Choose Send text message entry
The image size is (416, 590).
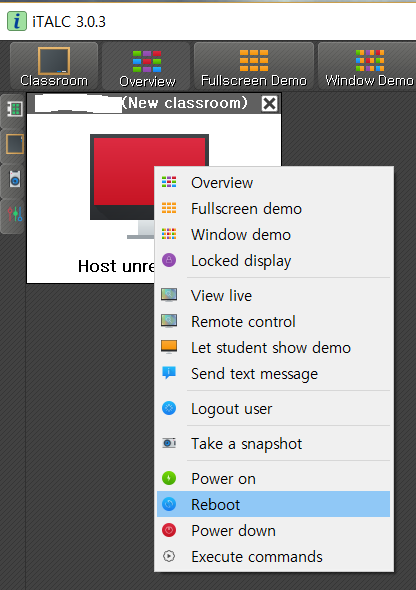click(273, 373)
